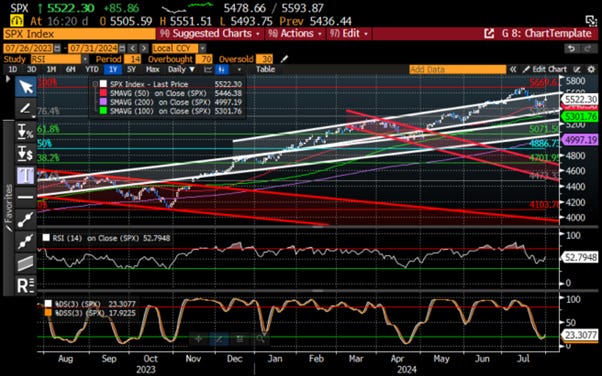602x376 pixels.
Task: Click the screen capture icon top right
Action: click(x=590, y=21)
